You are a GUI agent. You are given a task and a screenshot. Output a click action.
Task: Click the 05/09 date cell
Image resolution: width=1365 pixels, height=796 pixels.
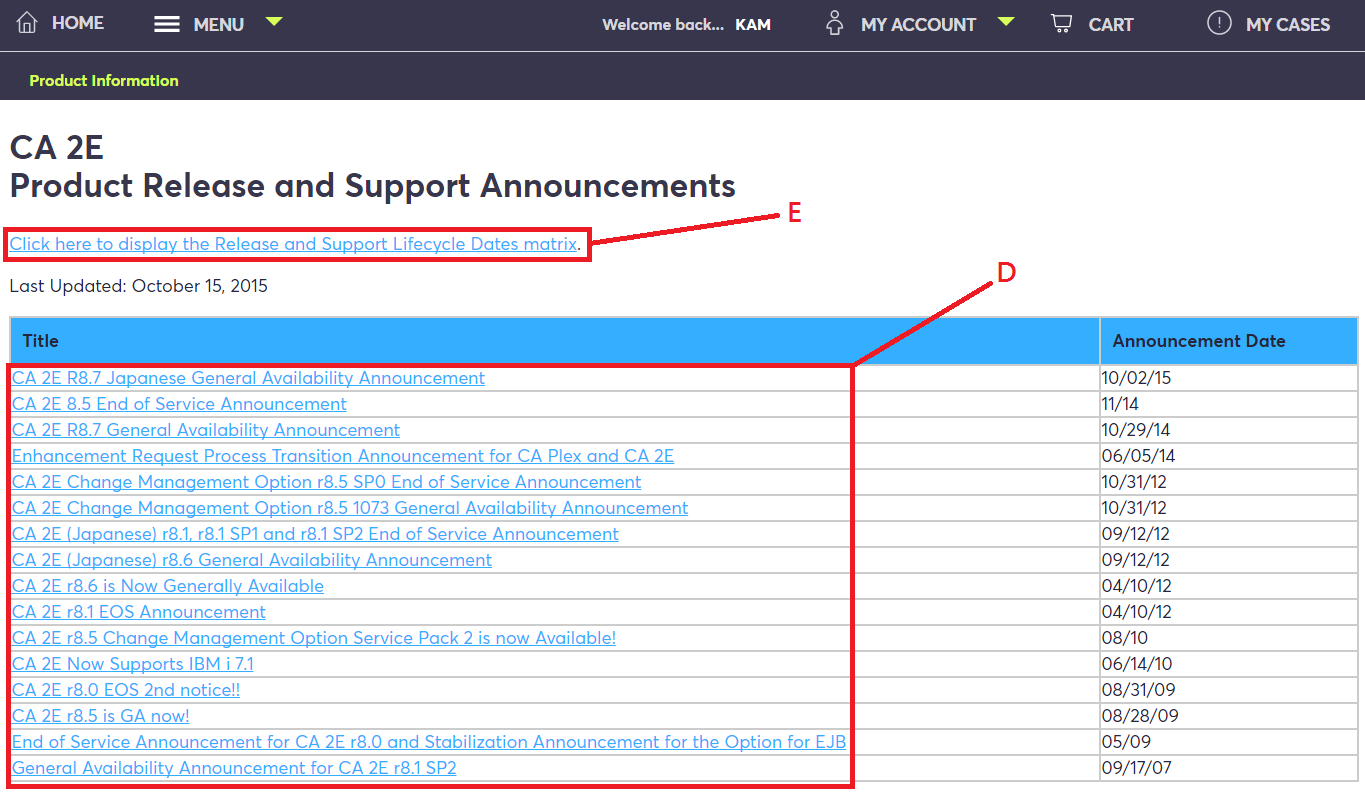tap(1229, 742)
